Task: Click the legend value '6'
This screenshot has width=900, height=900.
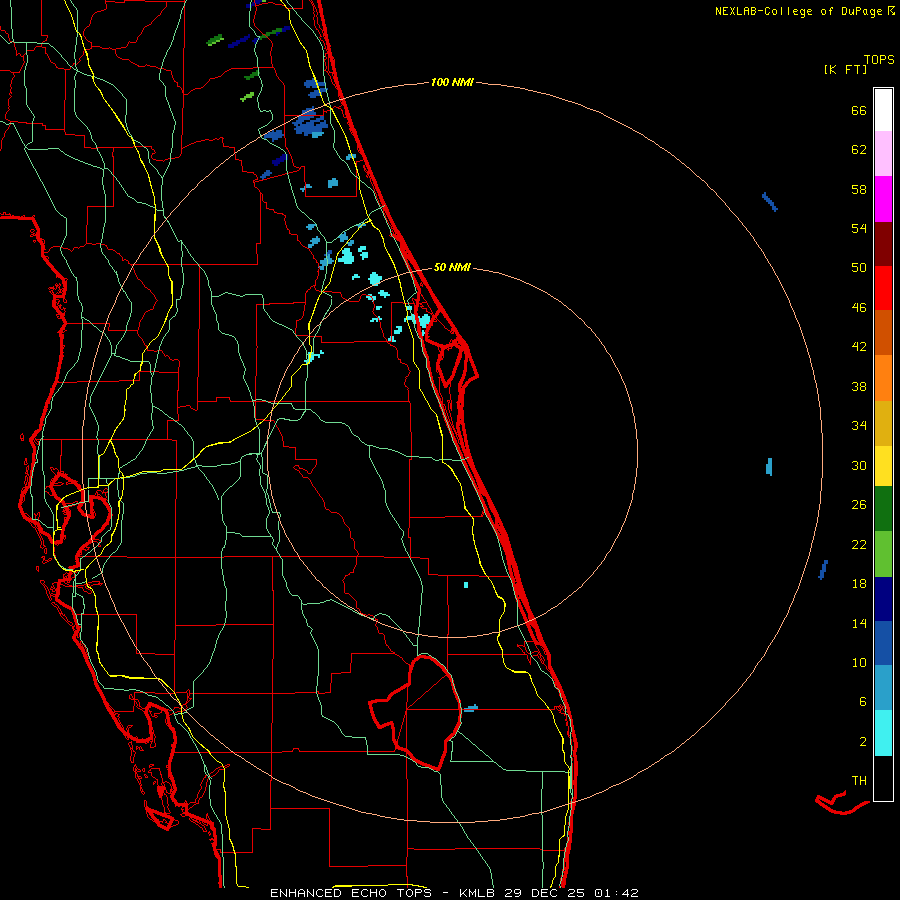Action: [x=862, y=702]
